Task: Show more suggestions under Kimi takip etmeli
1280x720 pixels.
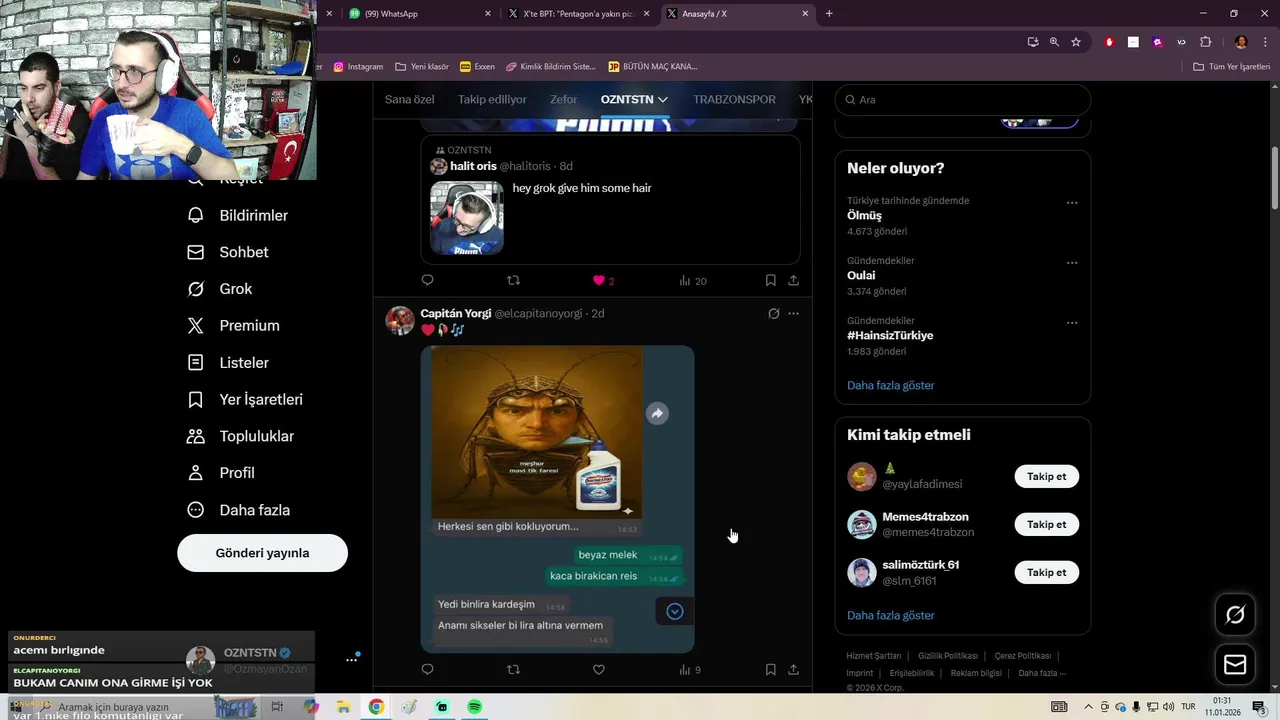Action: [x=890, y=615]
